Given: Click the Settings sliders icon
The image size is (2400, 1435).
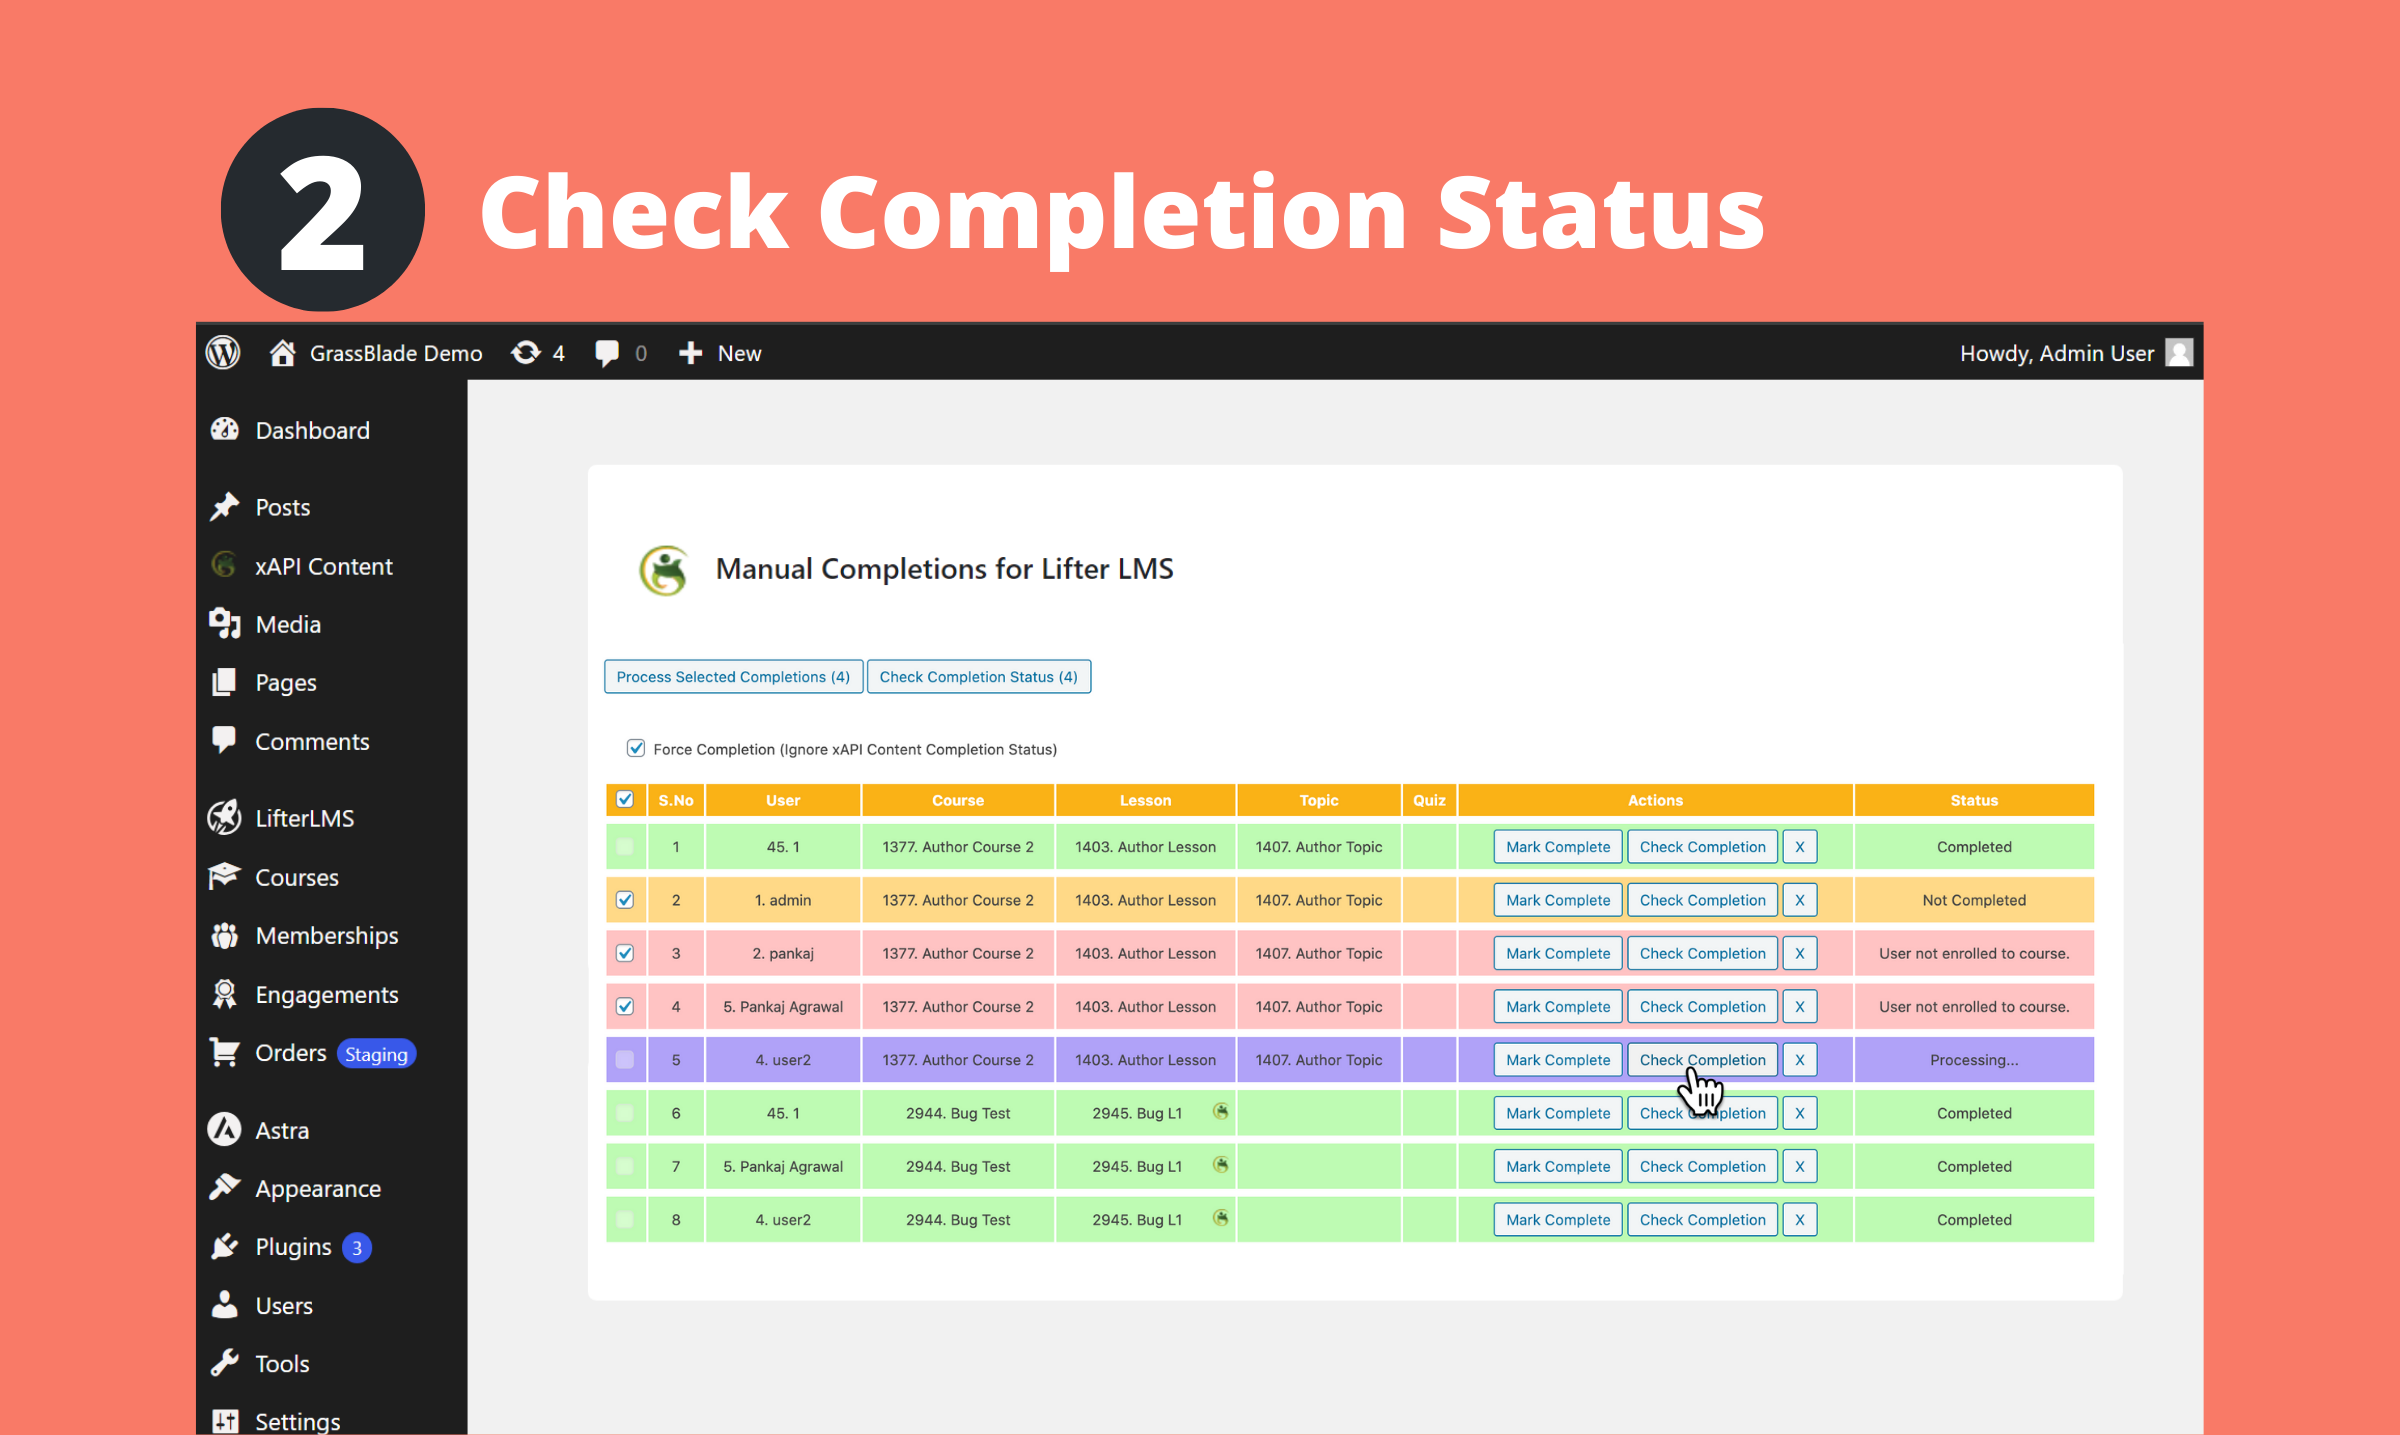Looking at the screenshot, I should point(225,1421).
